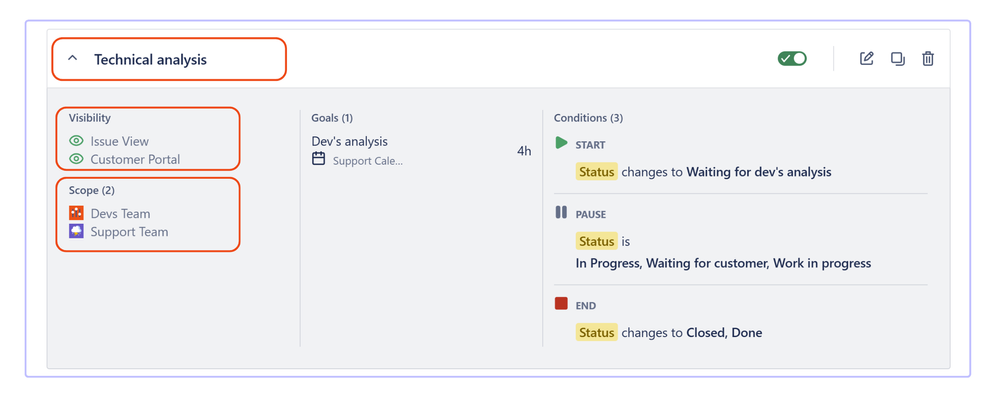Click the Status tag in PAUSE condition
Viewport: 999px width, 402px height.
(x=596, y=241)
